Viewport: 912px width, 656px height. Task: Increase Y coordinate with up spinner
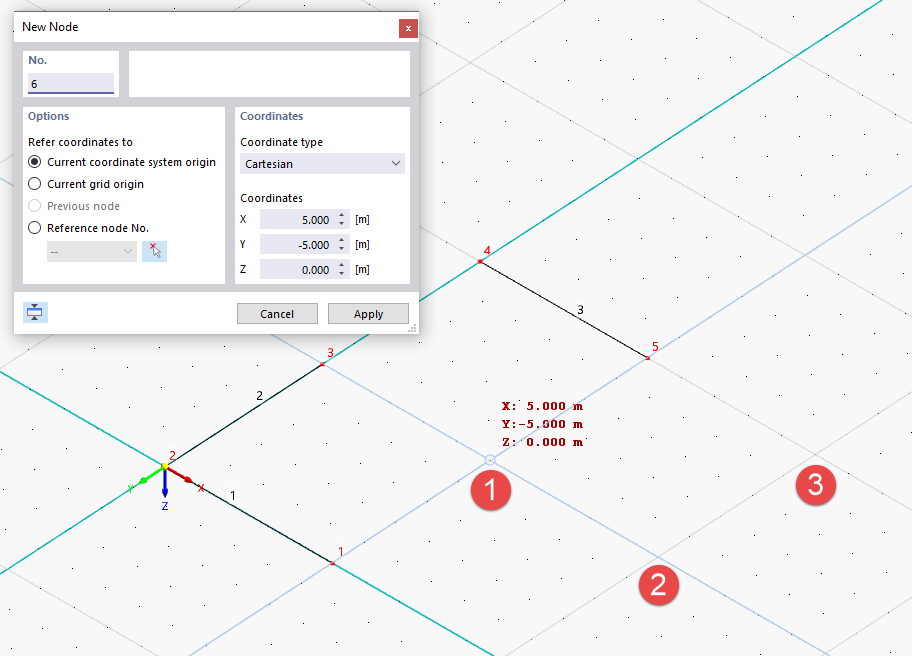pos(341,240)
